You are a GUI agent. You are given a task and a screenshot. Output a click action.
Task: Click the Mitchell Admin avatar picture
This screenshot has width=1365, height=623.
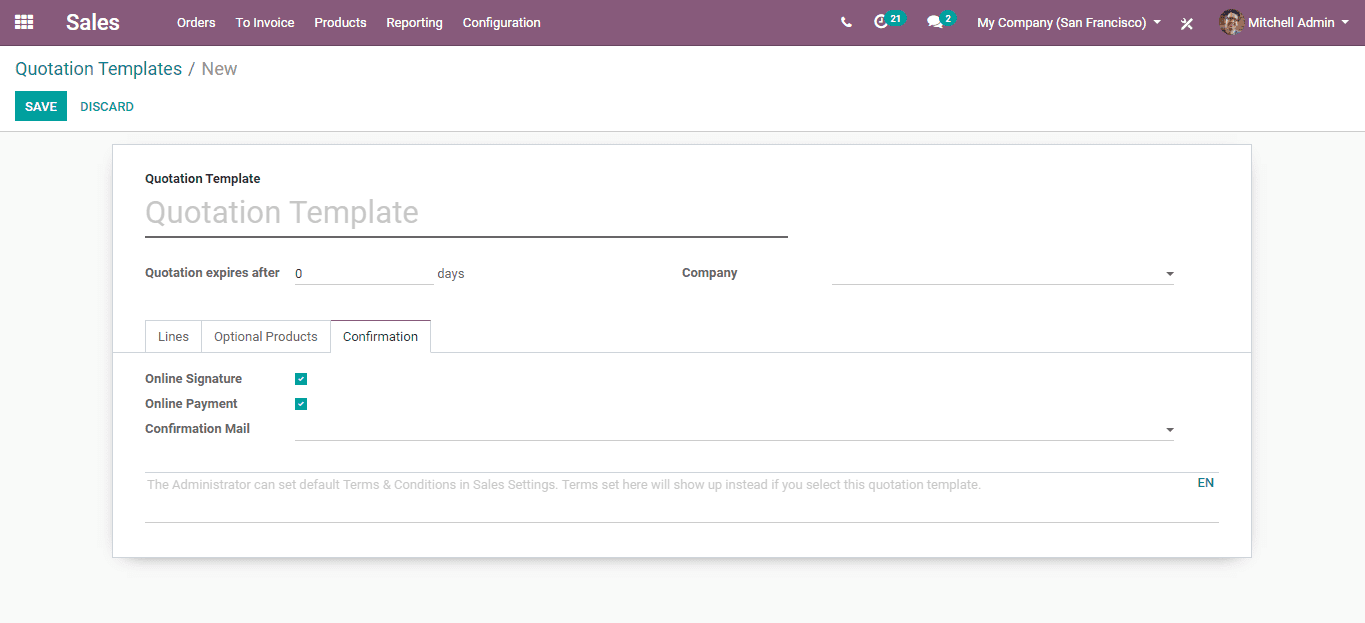1231,22
